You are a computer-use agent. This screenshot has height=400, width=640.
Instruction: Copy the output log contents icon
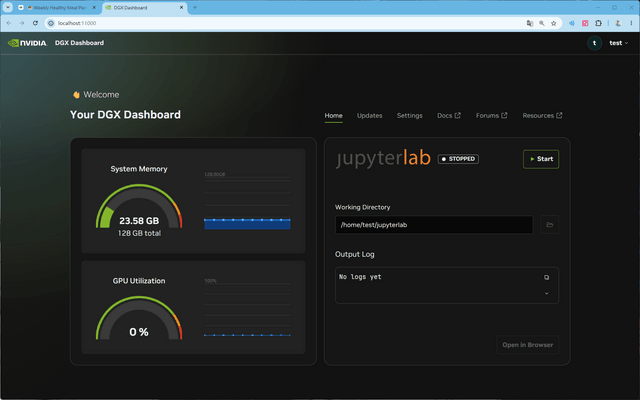click(547, 278)
